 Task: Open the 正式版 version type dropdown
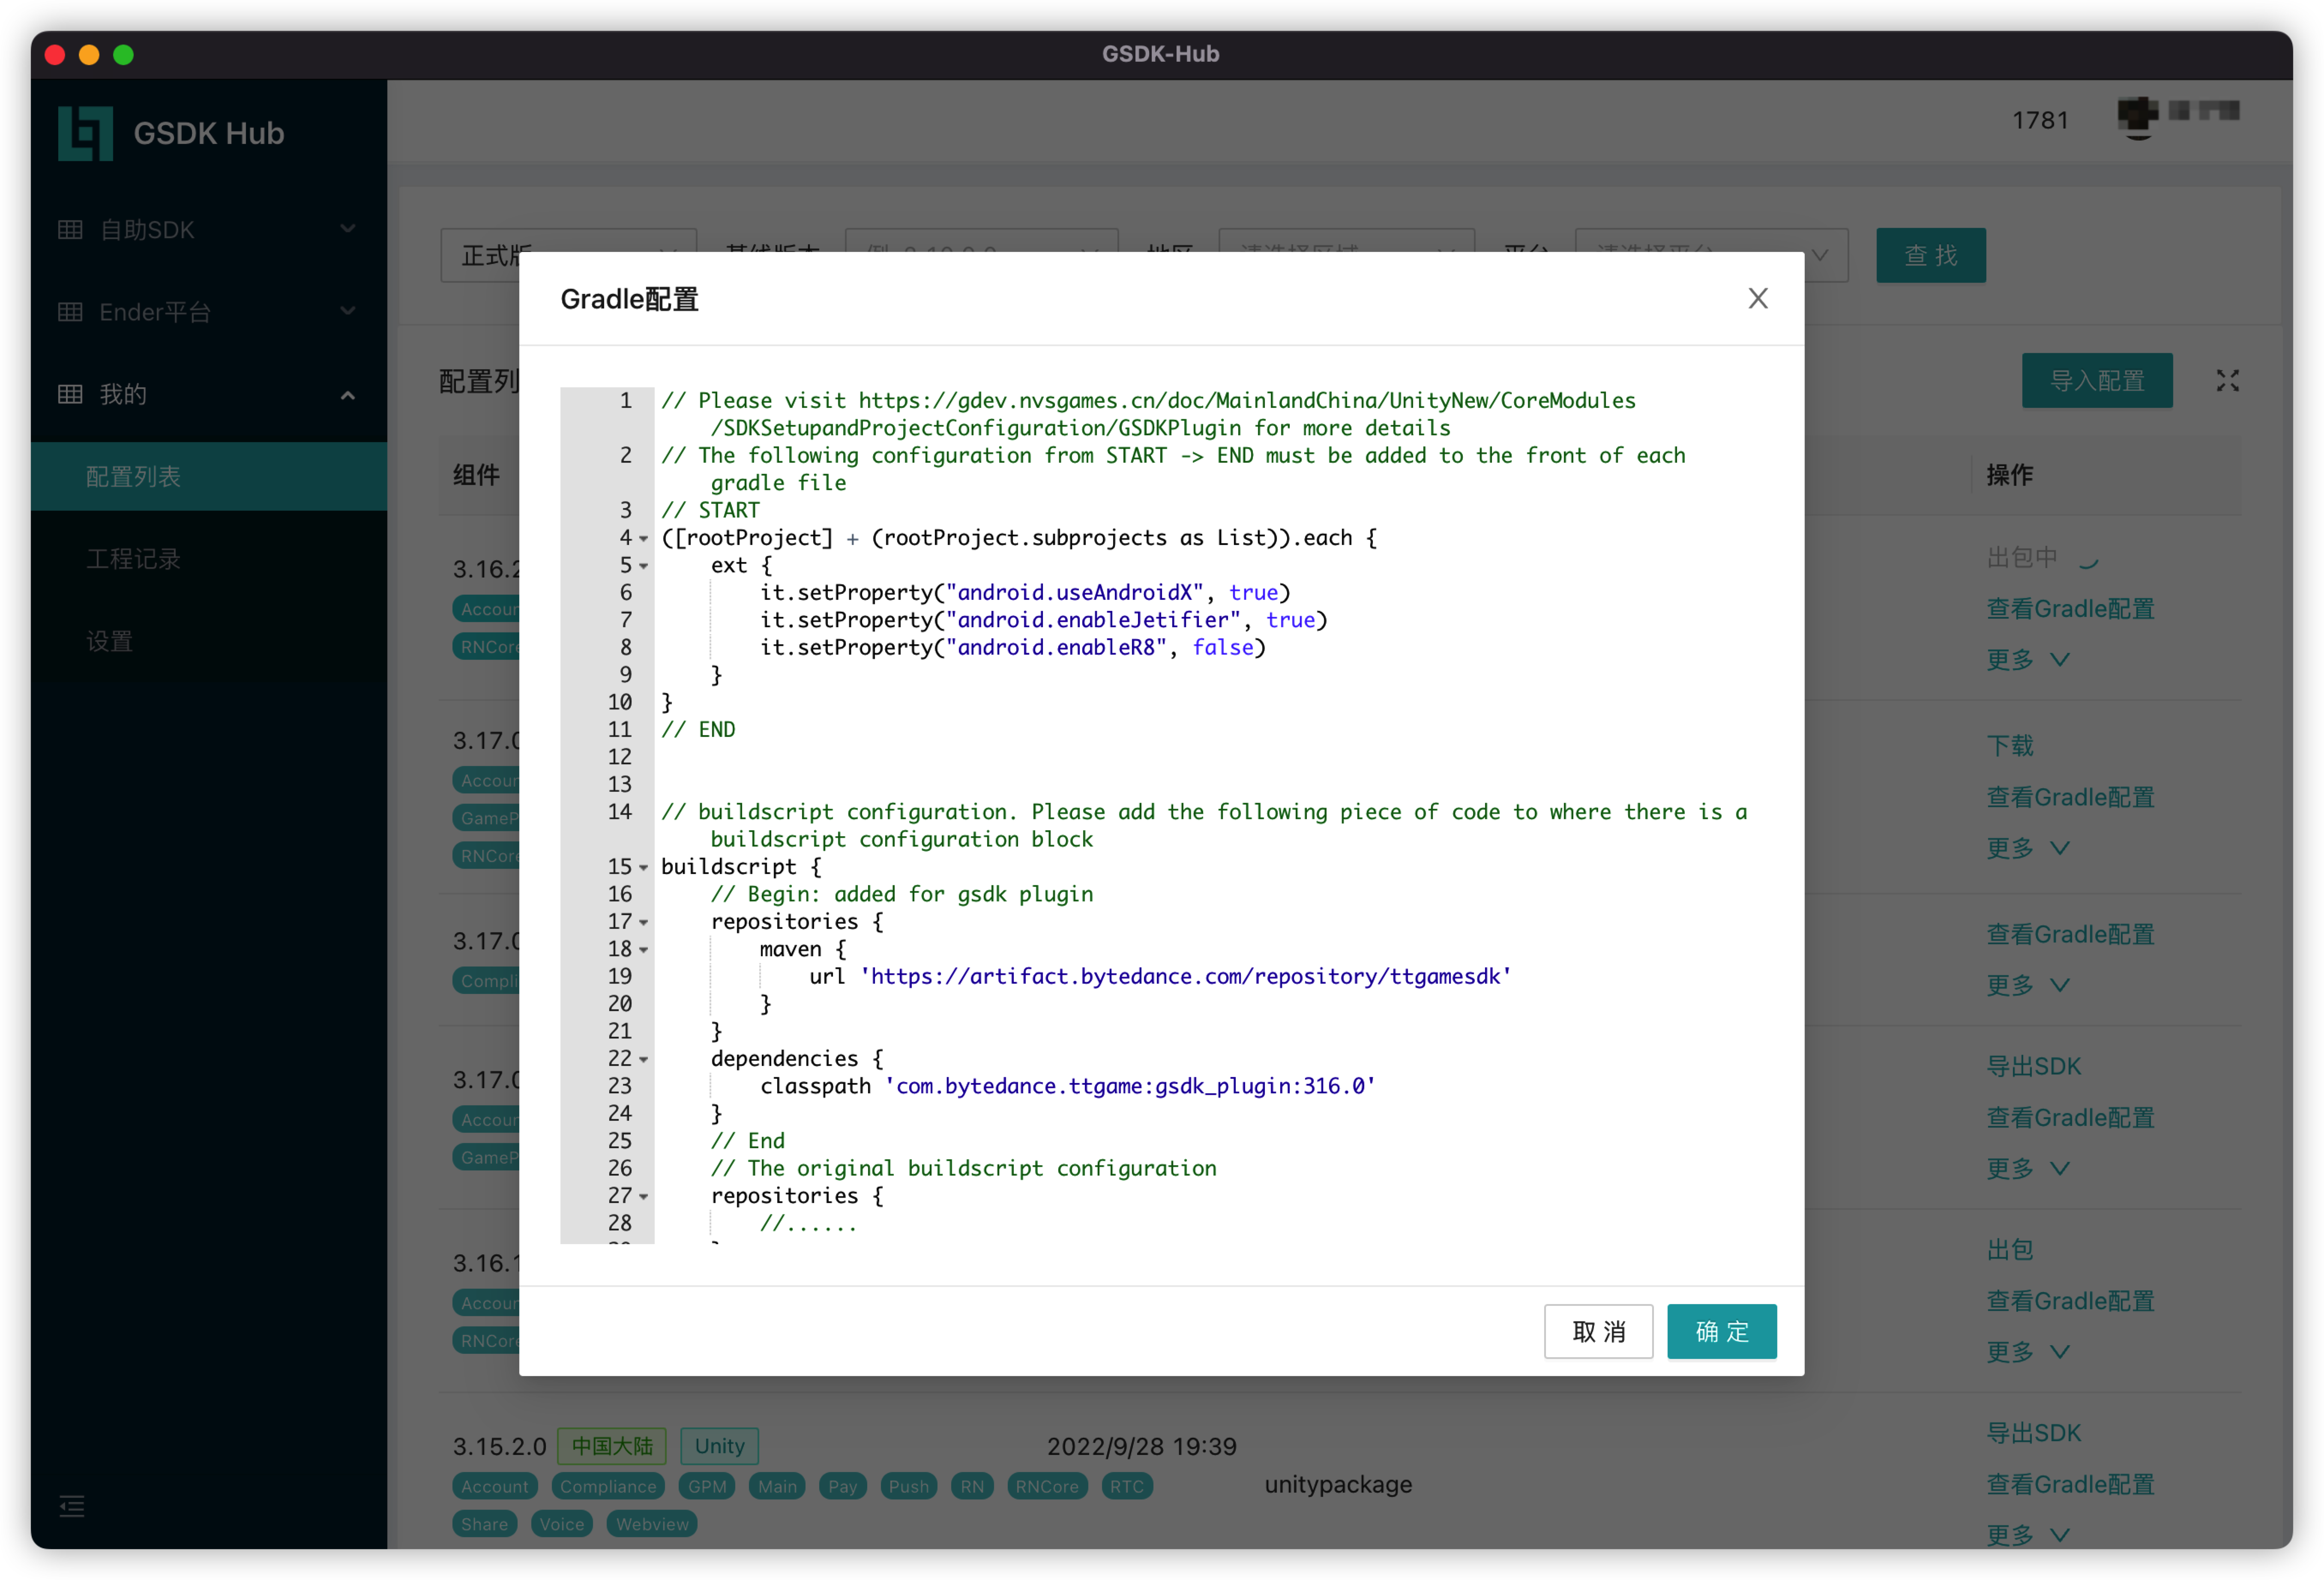pos(568,255)
